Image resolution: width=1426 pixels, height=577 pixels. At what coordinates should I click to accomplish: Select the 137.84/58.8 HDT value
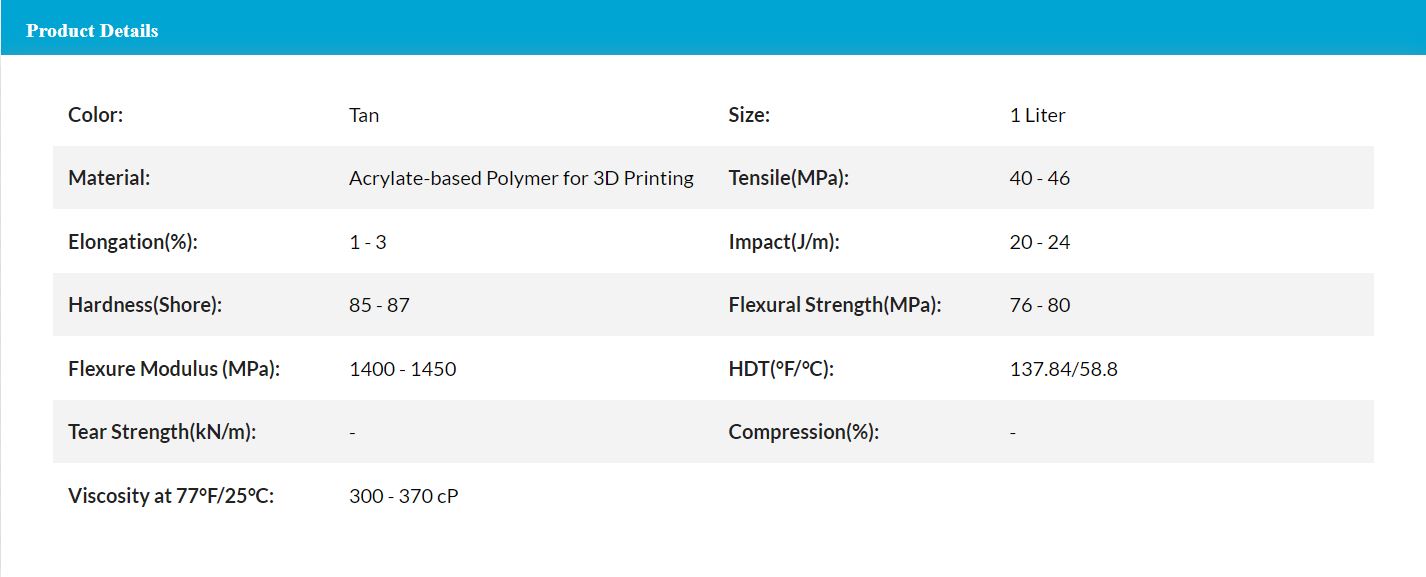tap(1063, 369)
